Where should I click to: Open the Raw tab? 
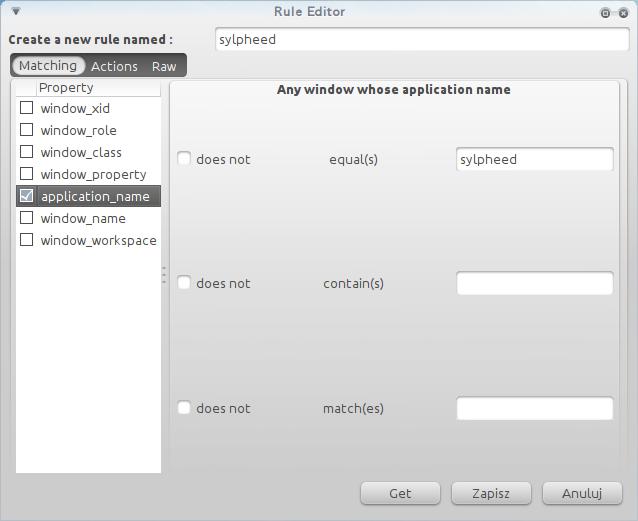pyautogui.click(x=164, y=66)
